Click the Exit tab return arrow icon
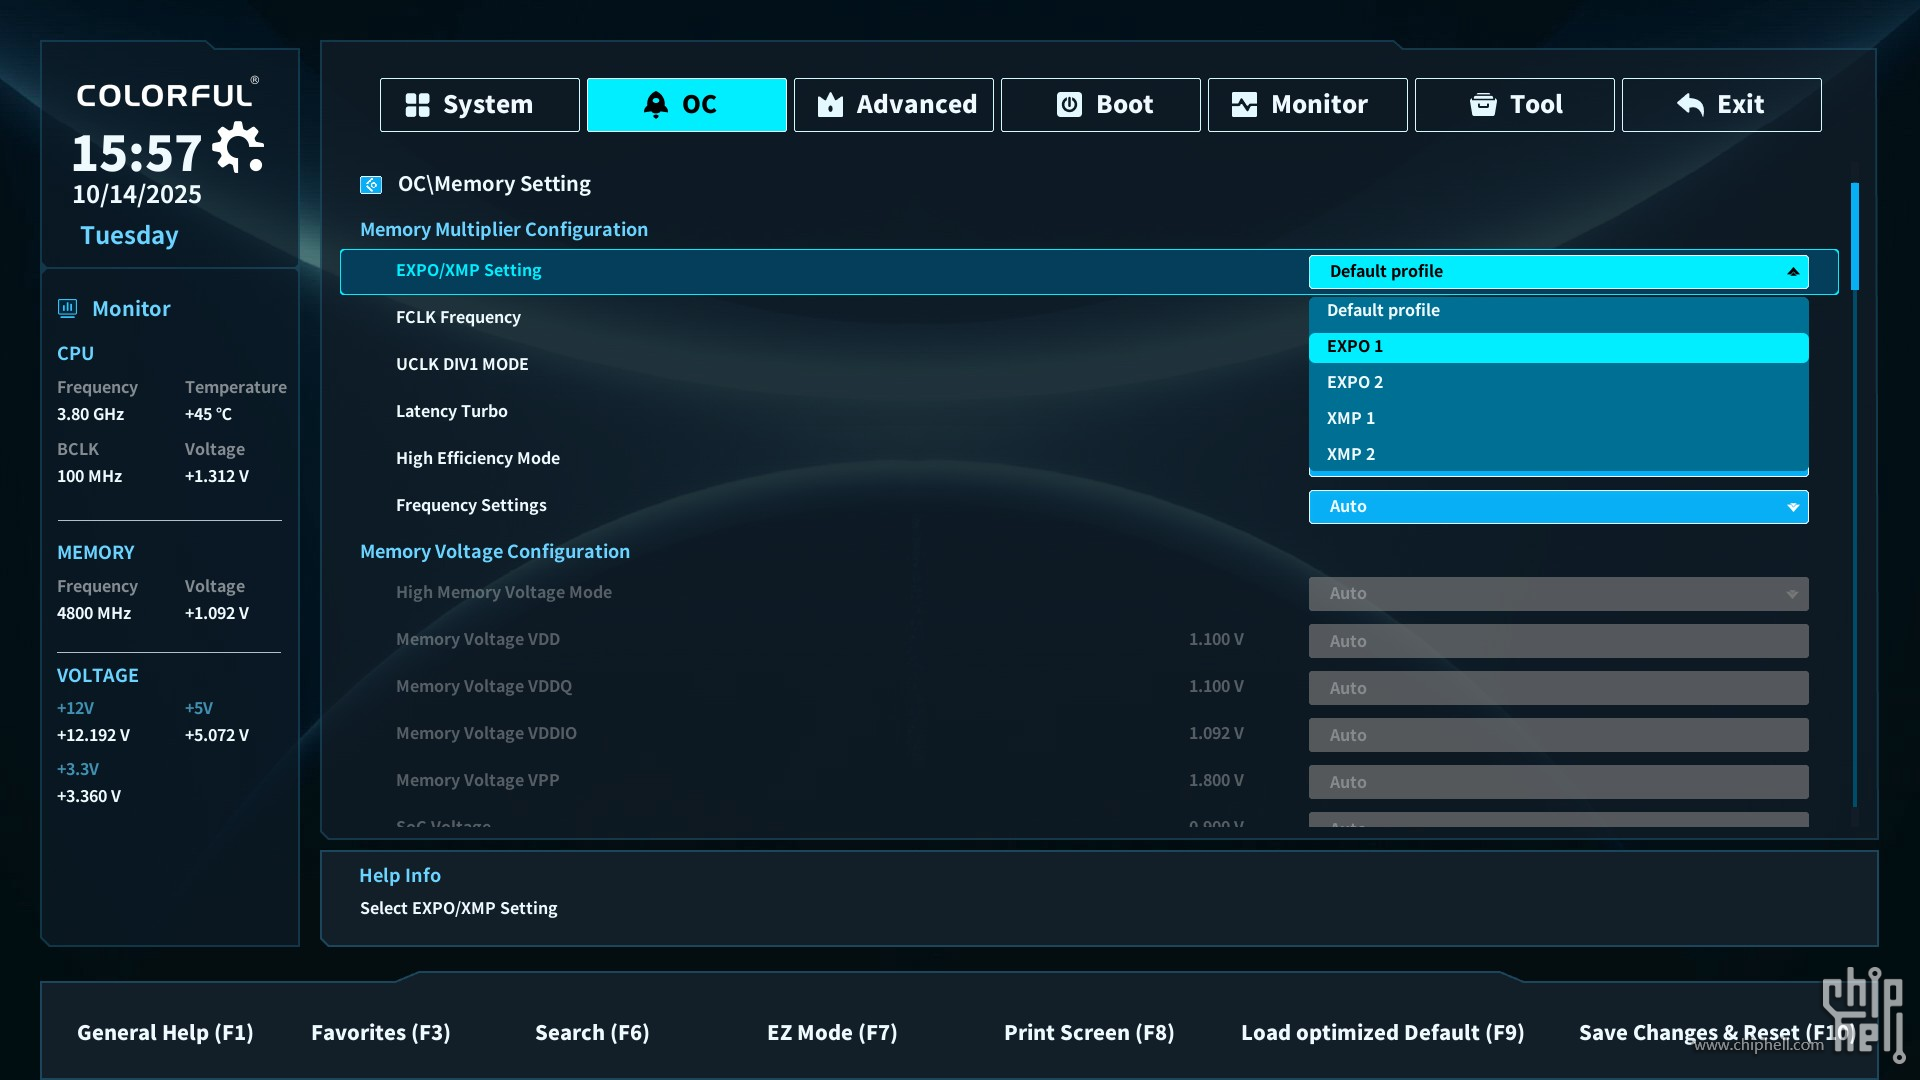1920x1080 pixels. (1690, 105)
